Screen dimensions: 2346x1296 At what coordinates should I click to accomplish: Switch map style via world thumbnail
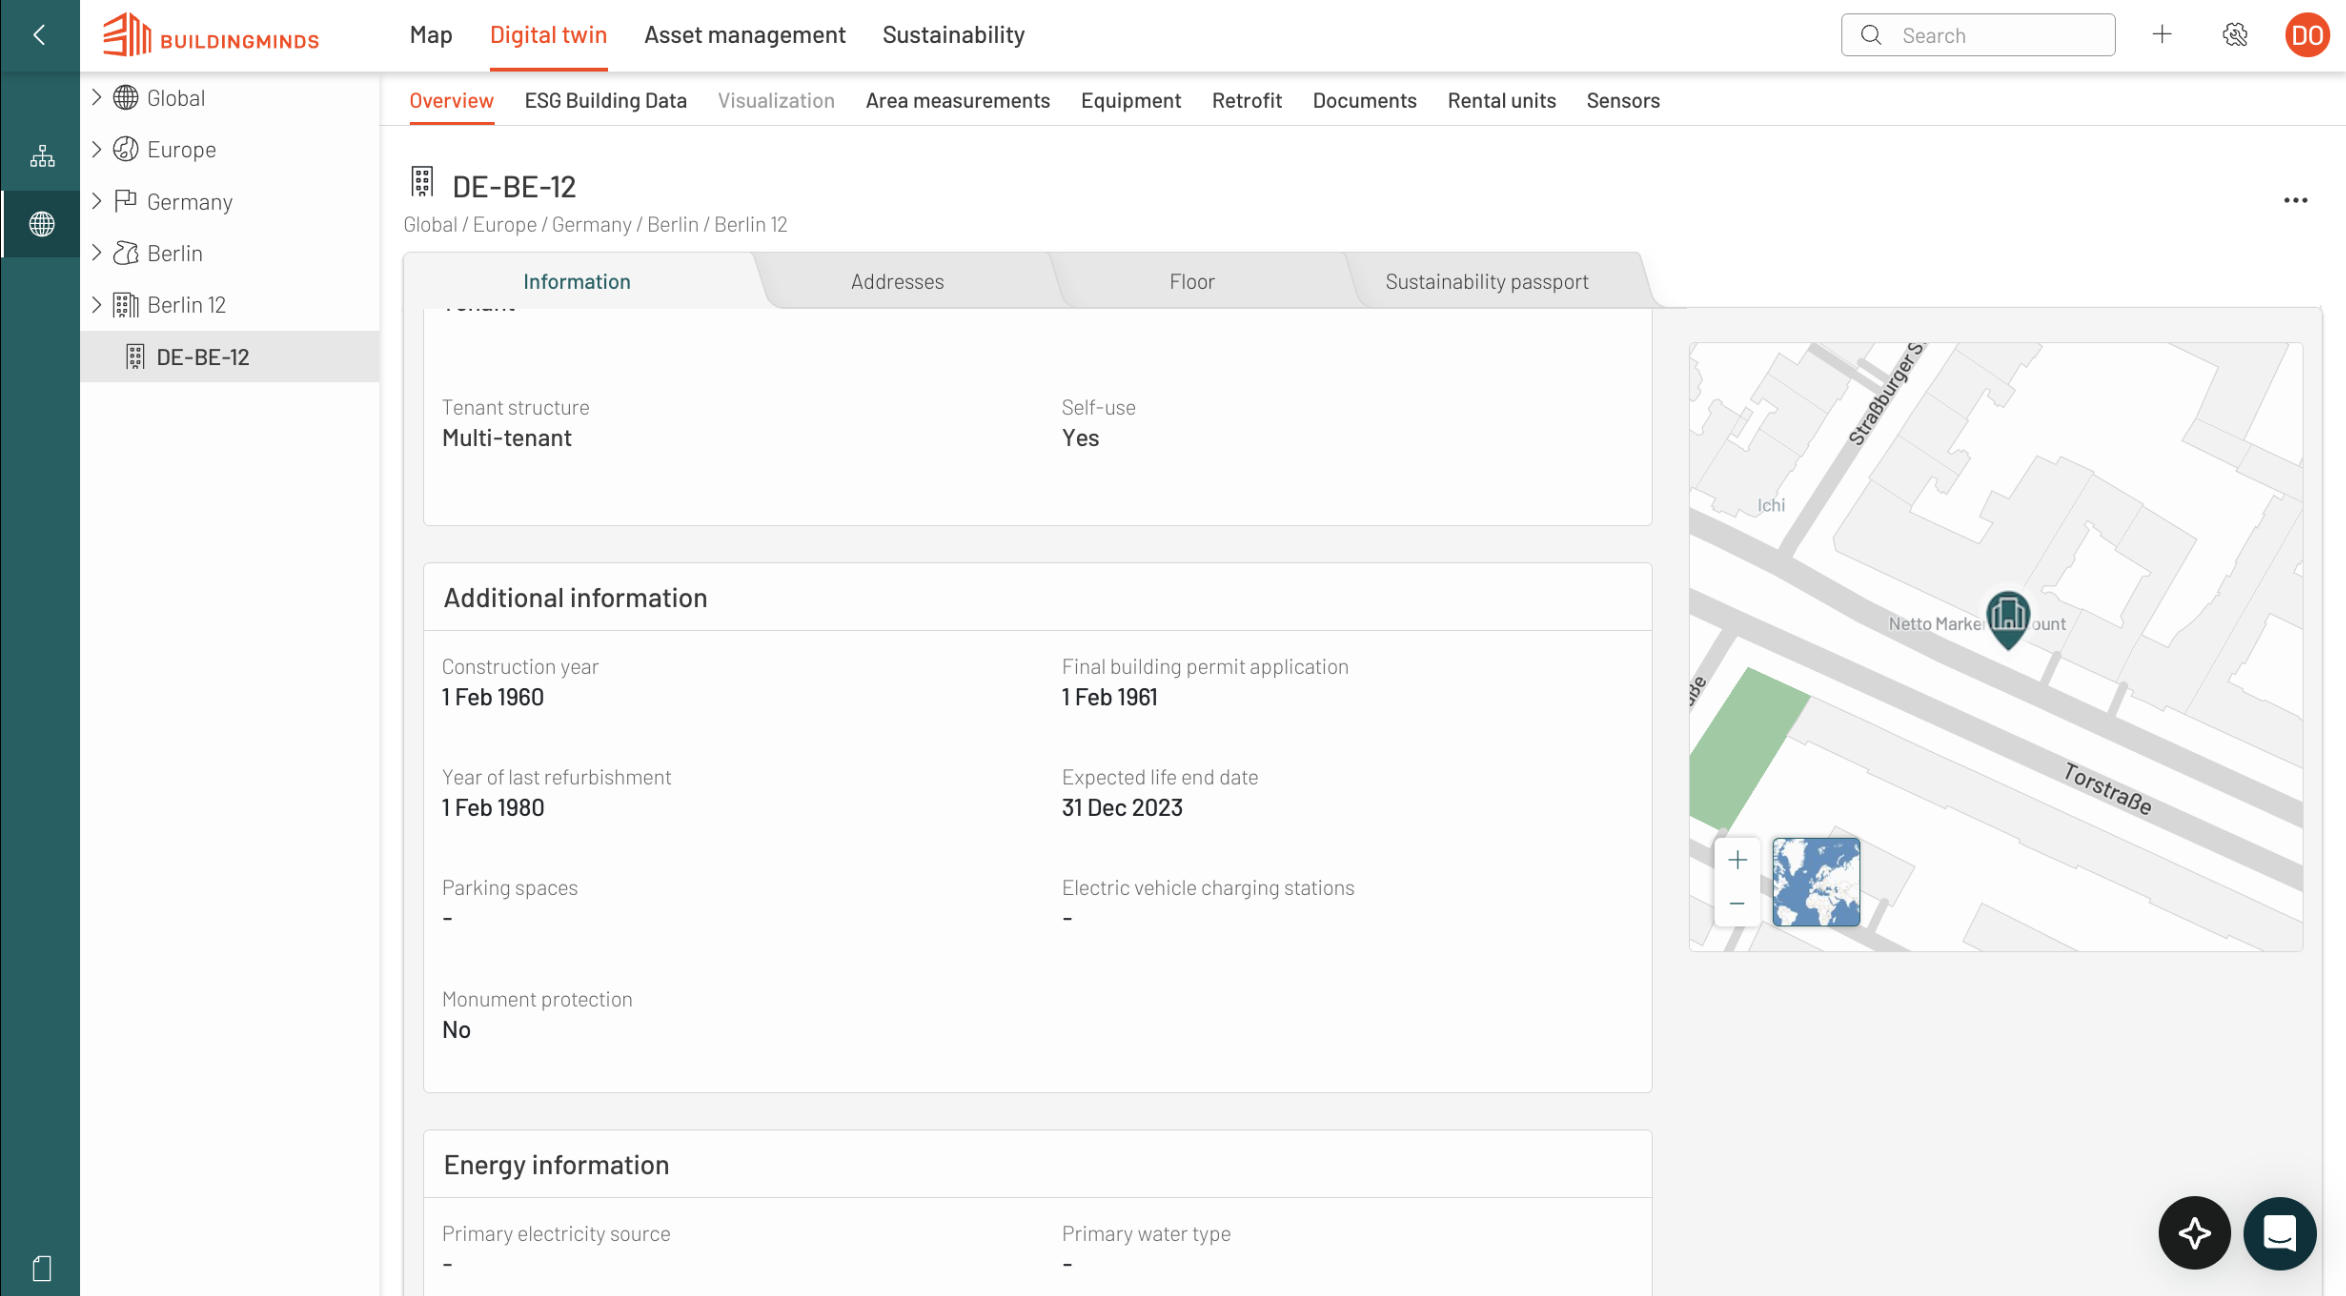[x=1816, y=882]
